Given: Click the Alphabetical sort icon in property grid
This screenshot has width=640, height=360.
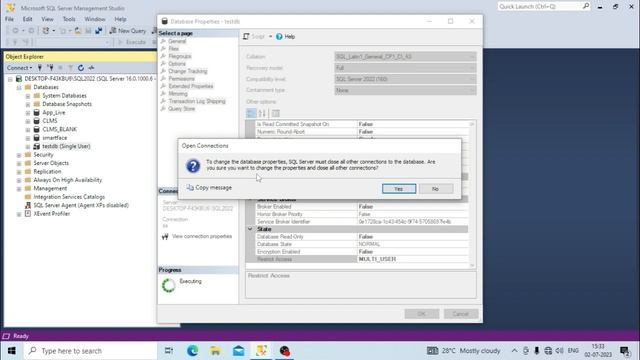Looking at the screenshot, I should pyautogui.click(x=262, y=113).
